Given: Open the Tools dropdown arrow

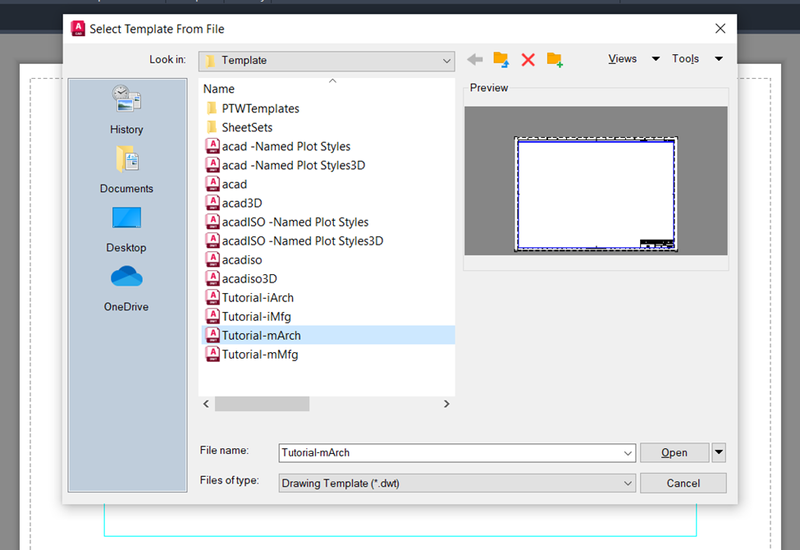Looking at the screenshot, I should (718, 59).
